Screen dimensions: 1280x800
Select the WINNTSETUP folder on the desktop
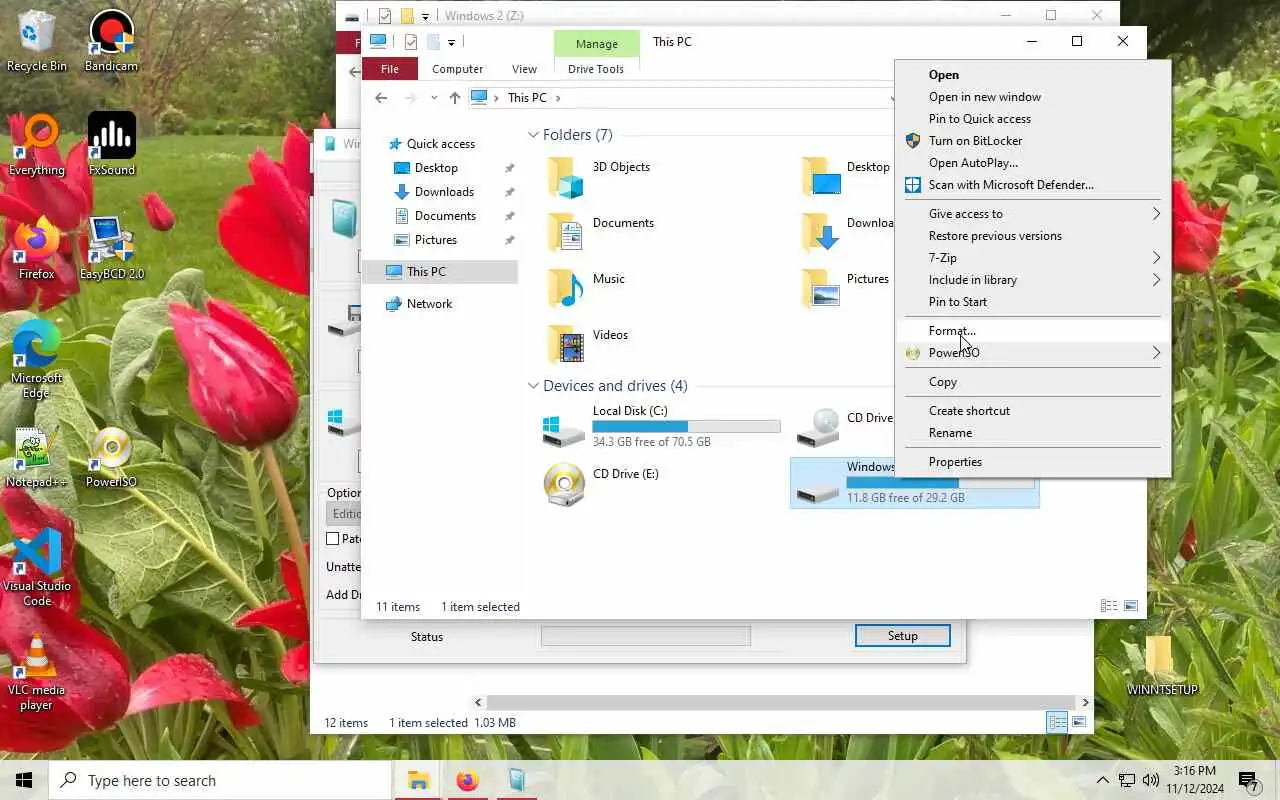(1161, 665)
